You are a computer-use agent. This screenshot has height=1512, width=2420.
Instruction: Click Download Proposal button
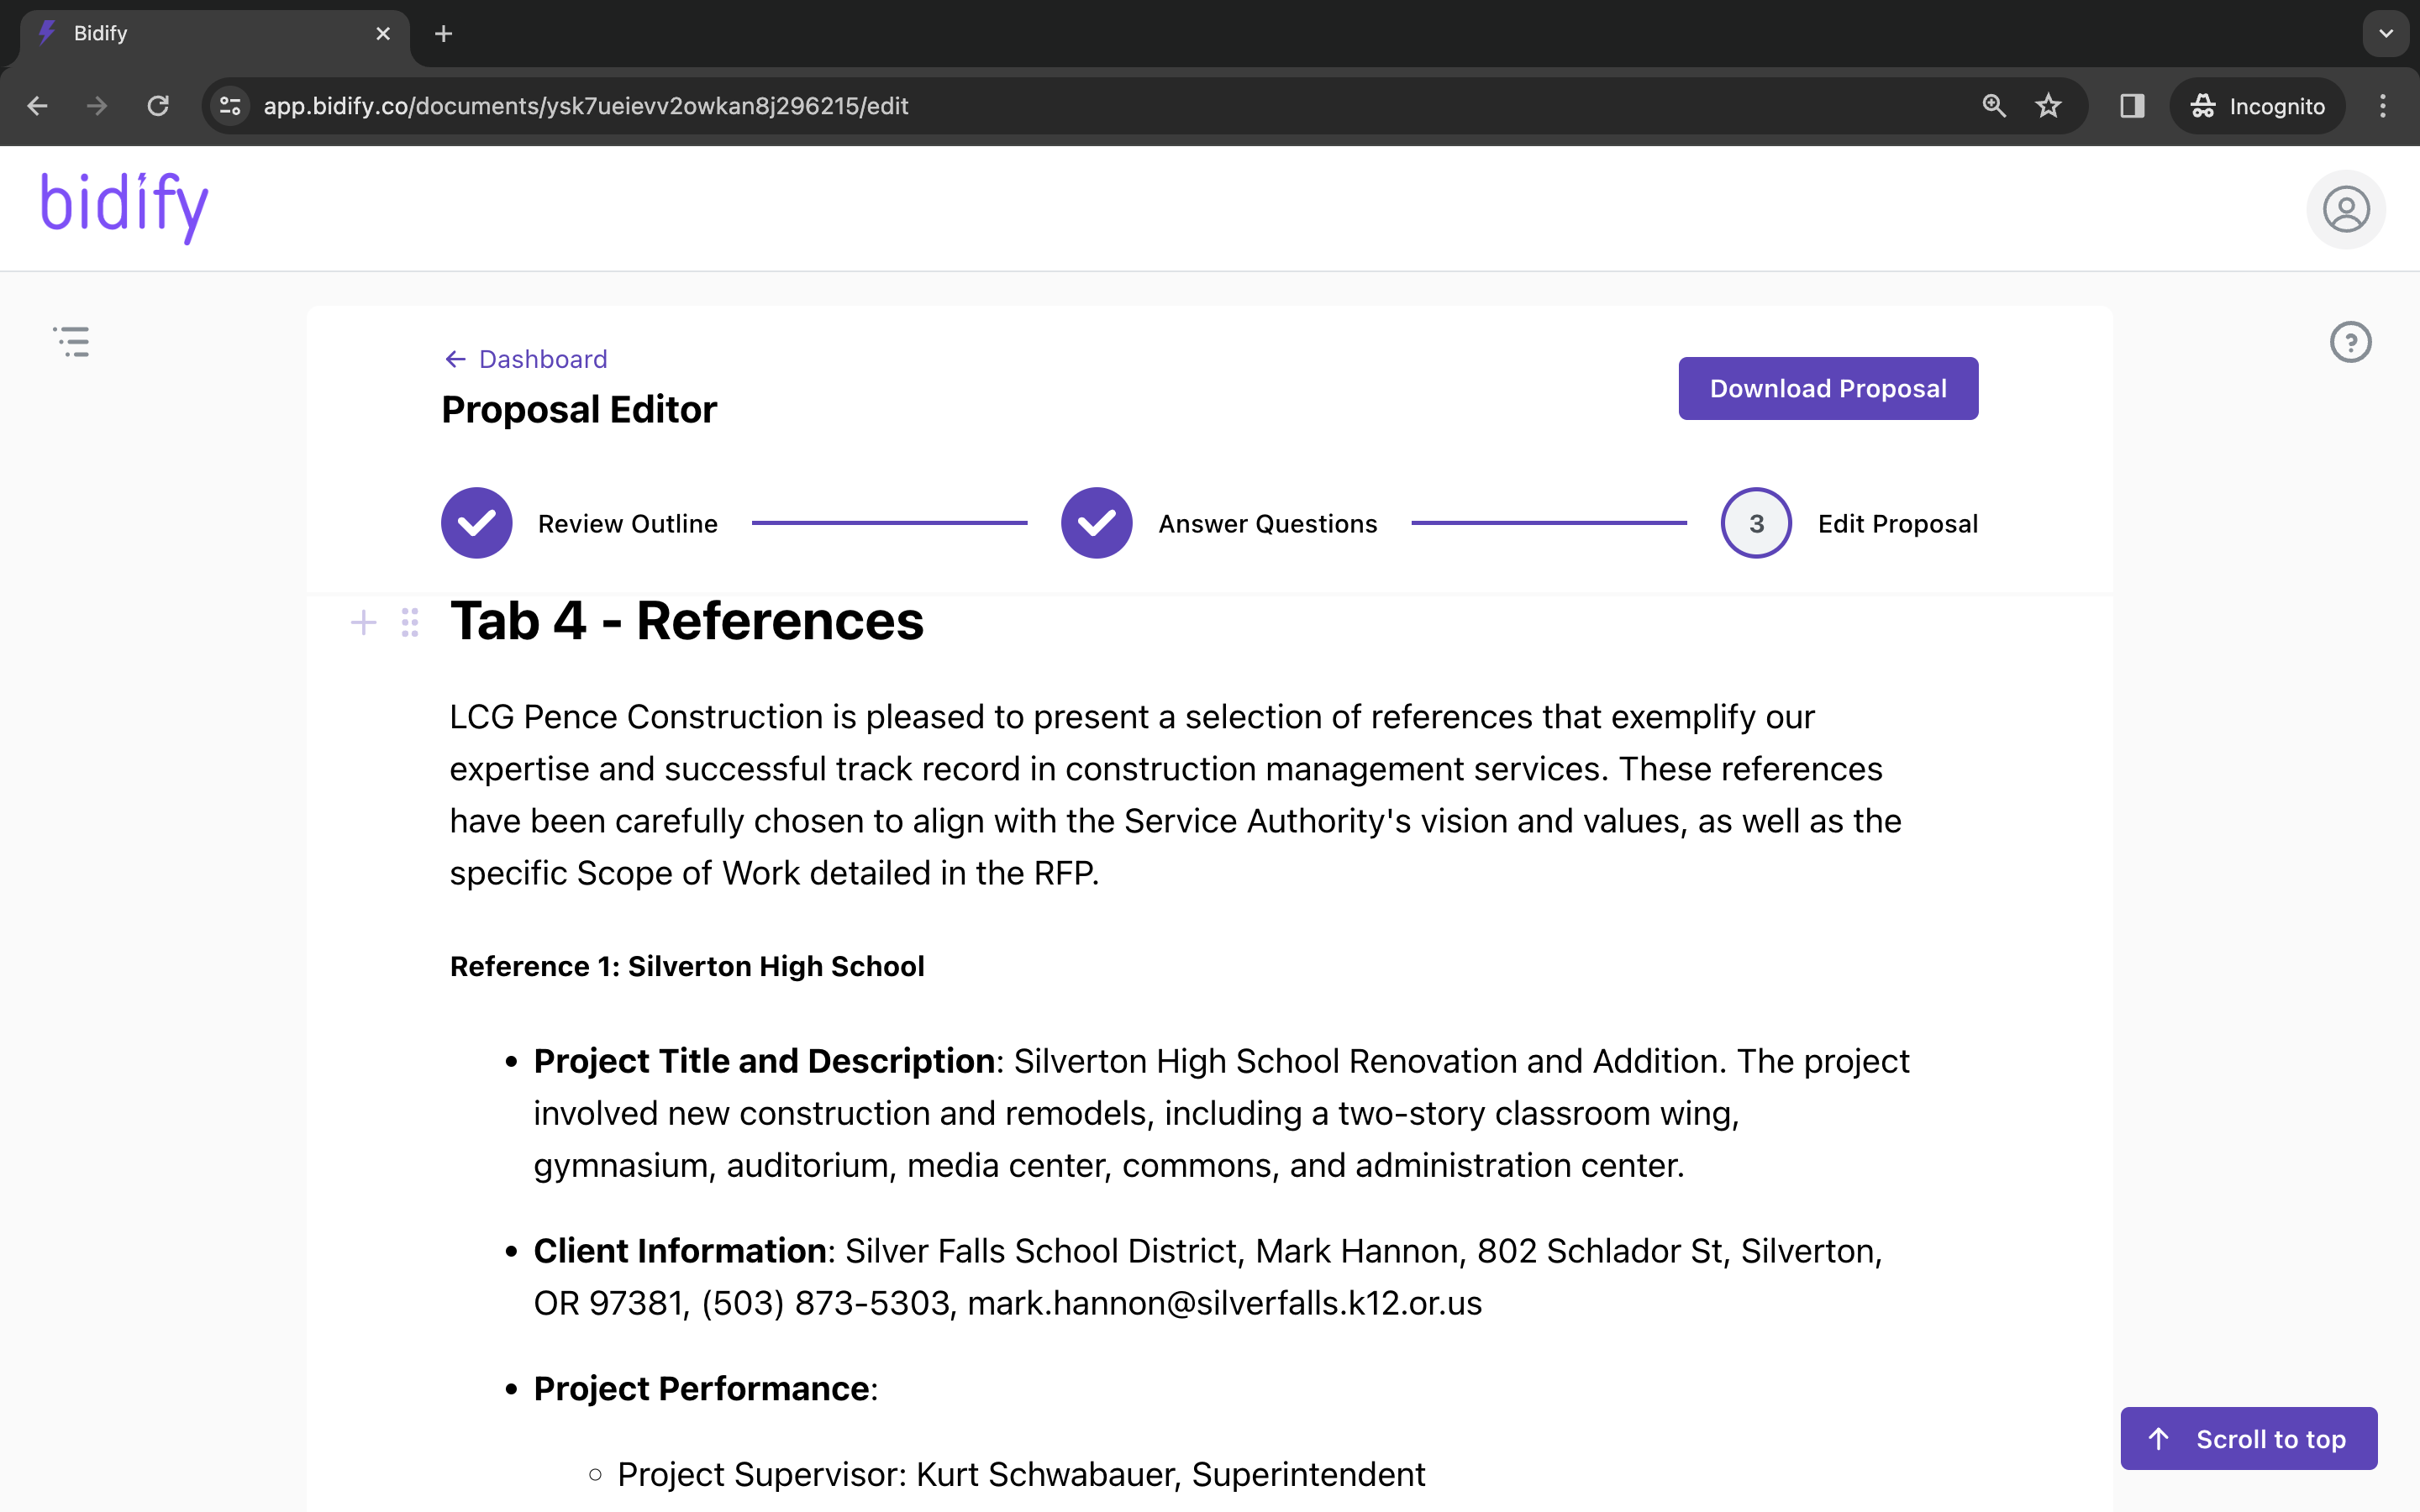(x=1827, y=388)
